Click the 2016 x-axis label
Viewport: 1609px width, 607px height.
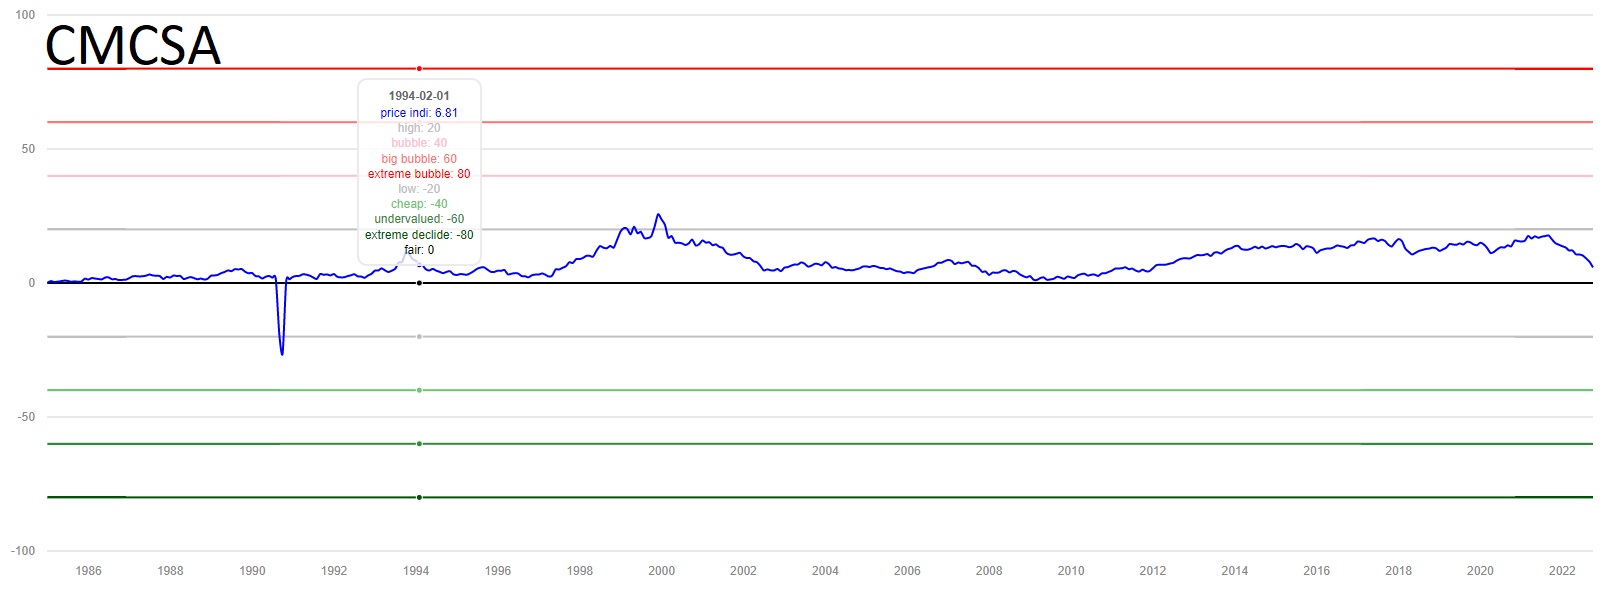[1317, 571]
